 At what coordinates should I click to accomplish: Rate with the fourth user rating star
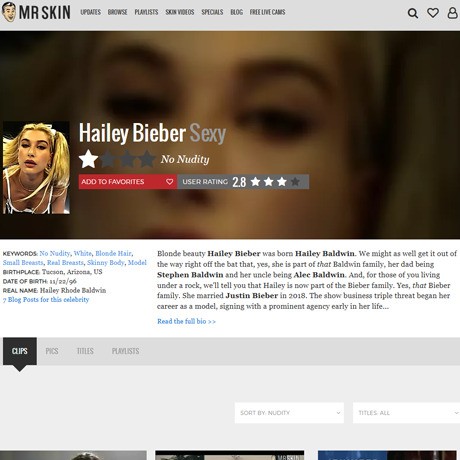295,182
